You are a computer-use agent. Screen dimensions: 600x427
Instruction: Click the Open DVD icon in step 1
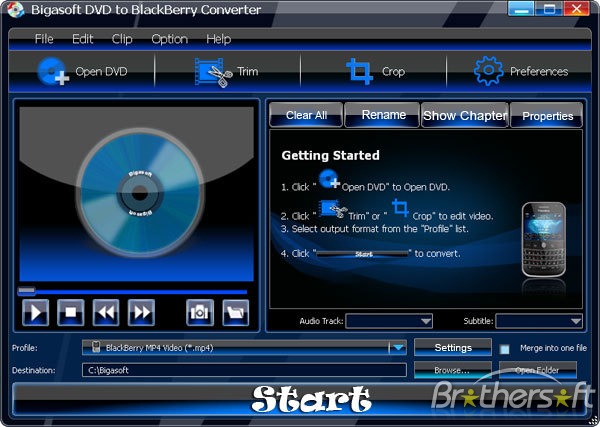[x=329, y=179]
